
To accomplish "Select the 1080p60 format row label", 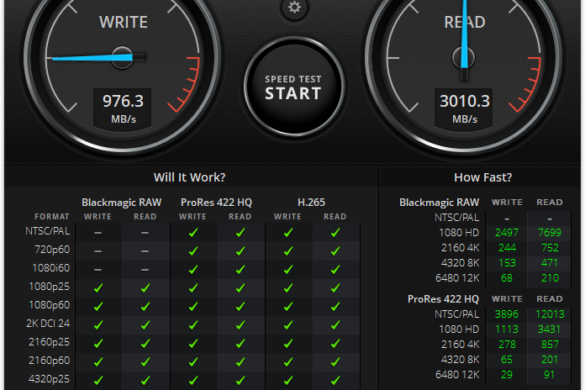I will tap(50, 305).
